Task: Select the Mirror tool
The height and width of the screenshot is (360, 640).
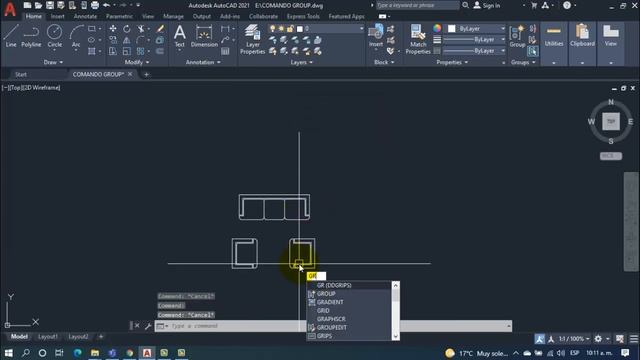Action: point(127,40)
